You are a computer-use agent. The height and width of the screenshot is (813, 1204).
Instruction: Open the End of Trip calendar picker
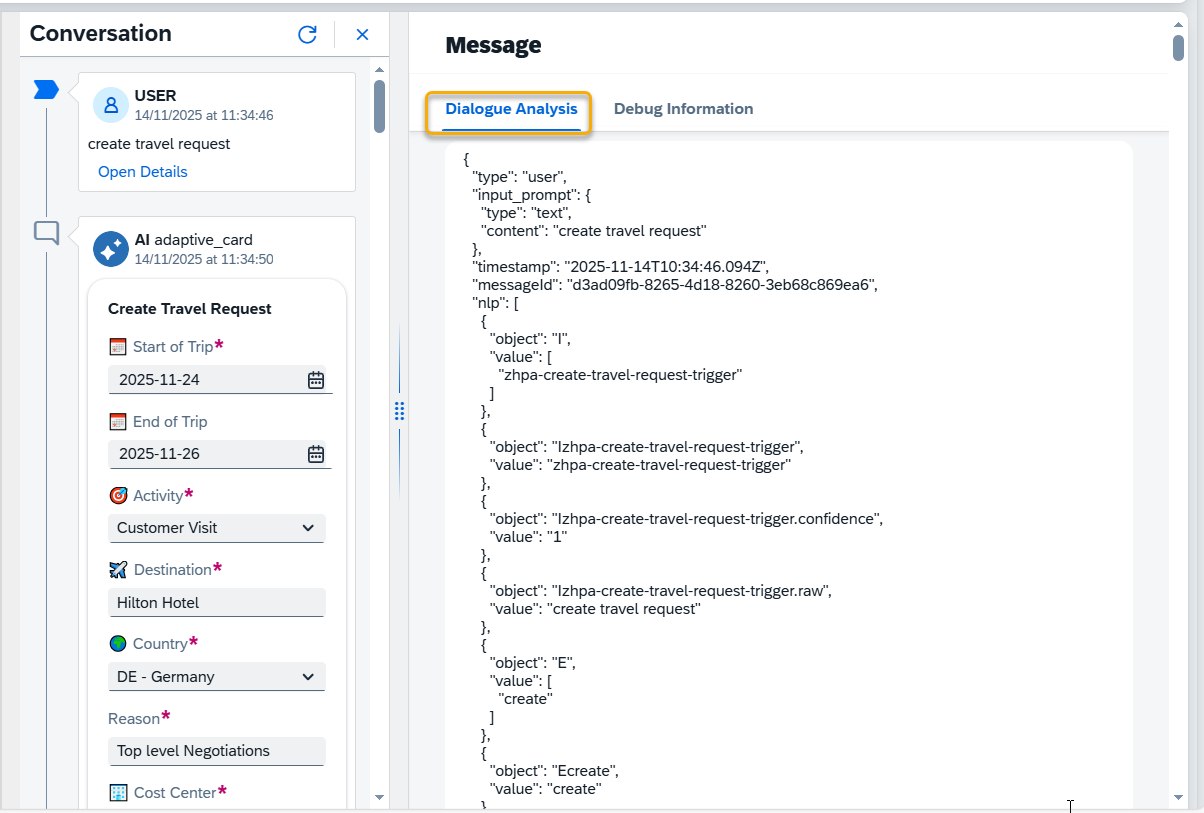point(316,454)
